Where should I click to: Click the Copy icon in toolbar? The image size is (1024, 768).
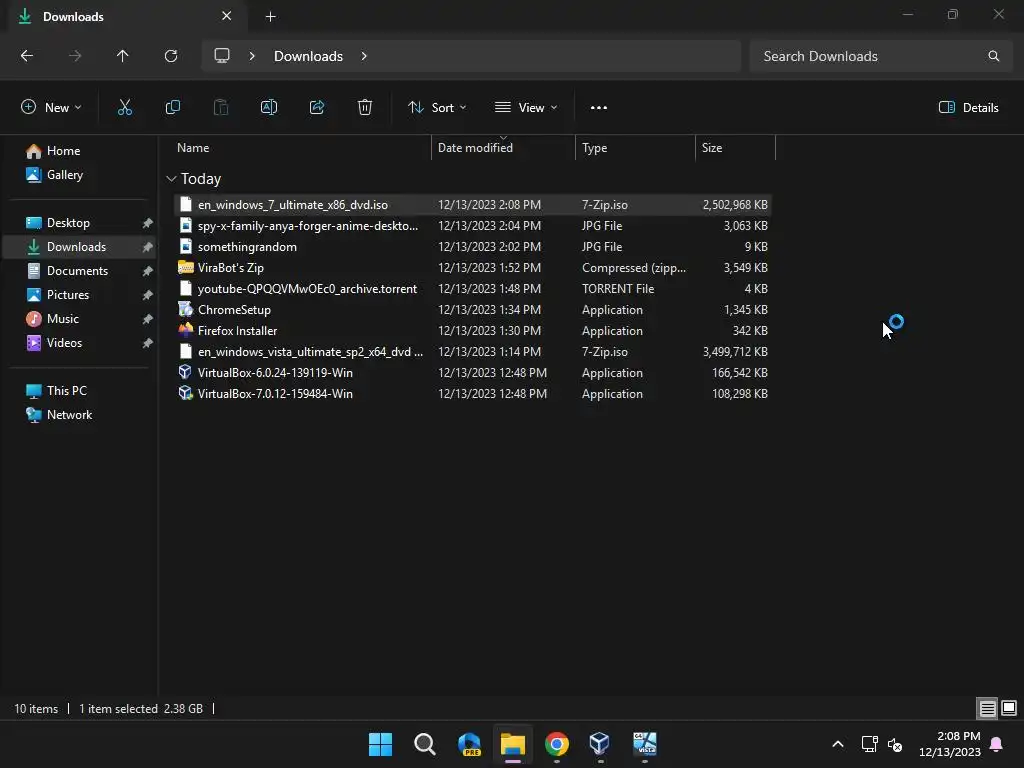[x=172, y=108]
